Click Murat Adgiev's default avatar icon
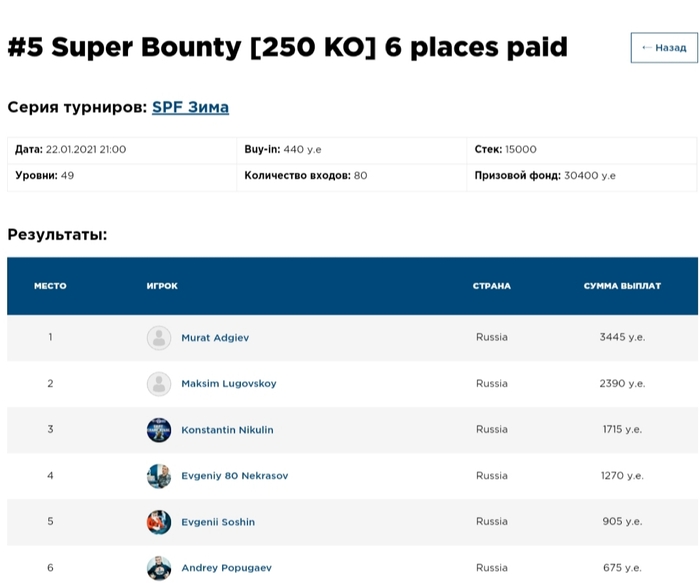The image size is (700, 583). coord(159,338)
